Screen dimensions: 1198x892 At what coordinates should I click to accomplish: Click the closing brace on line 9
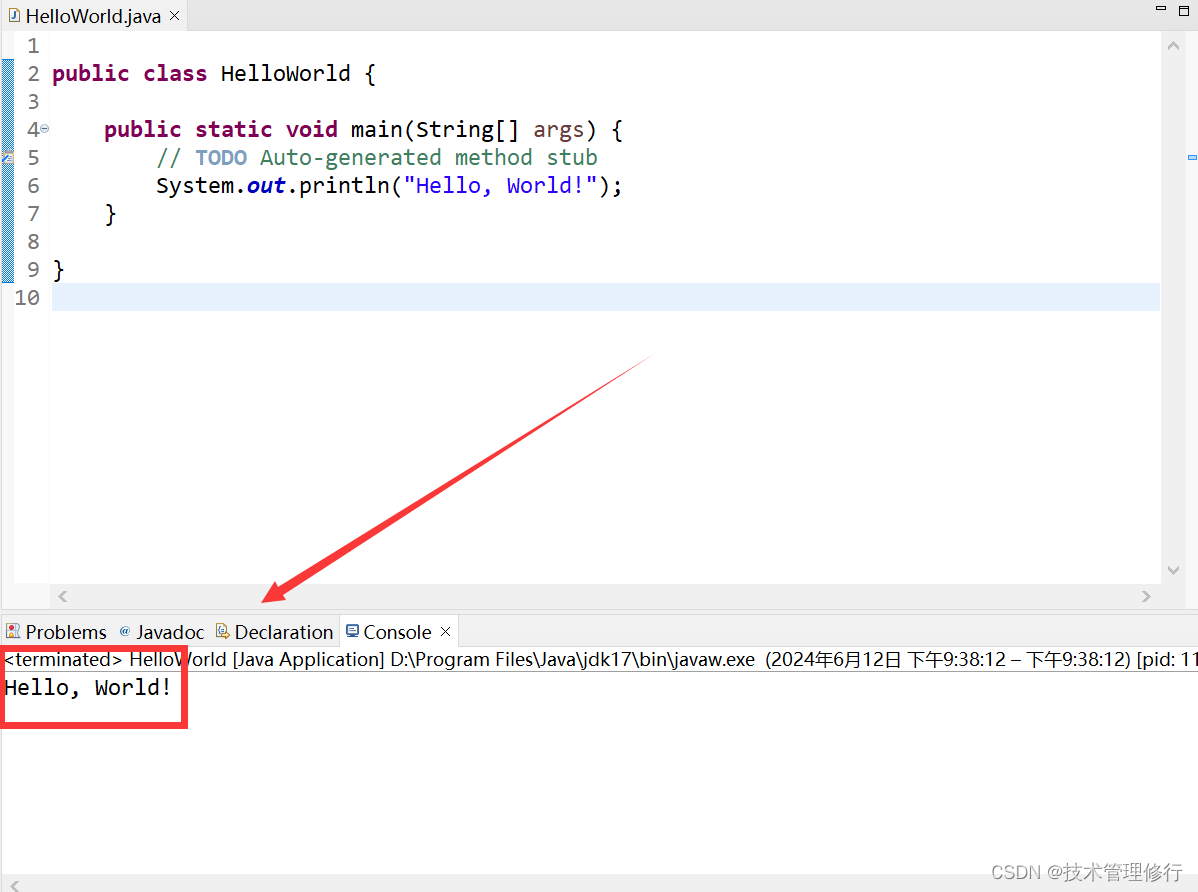[58, 270]
